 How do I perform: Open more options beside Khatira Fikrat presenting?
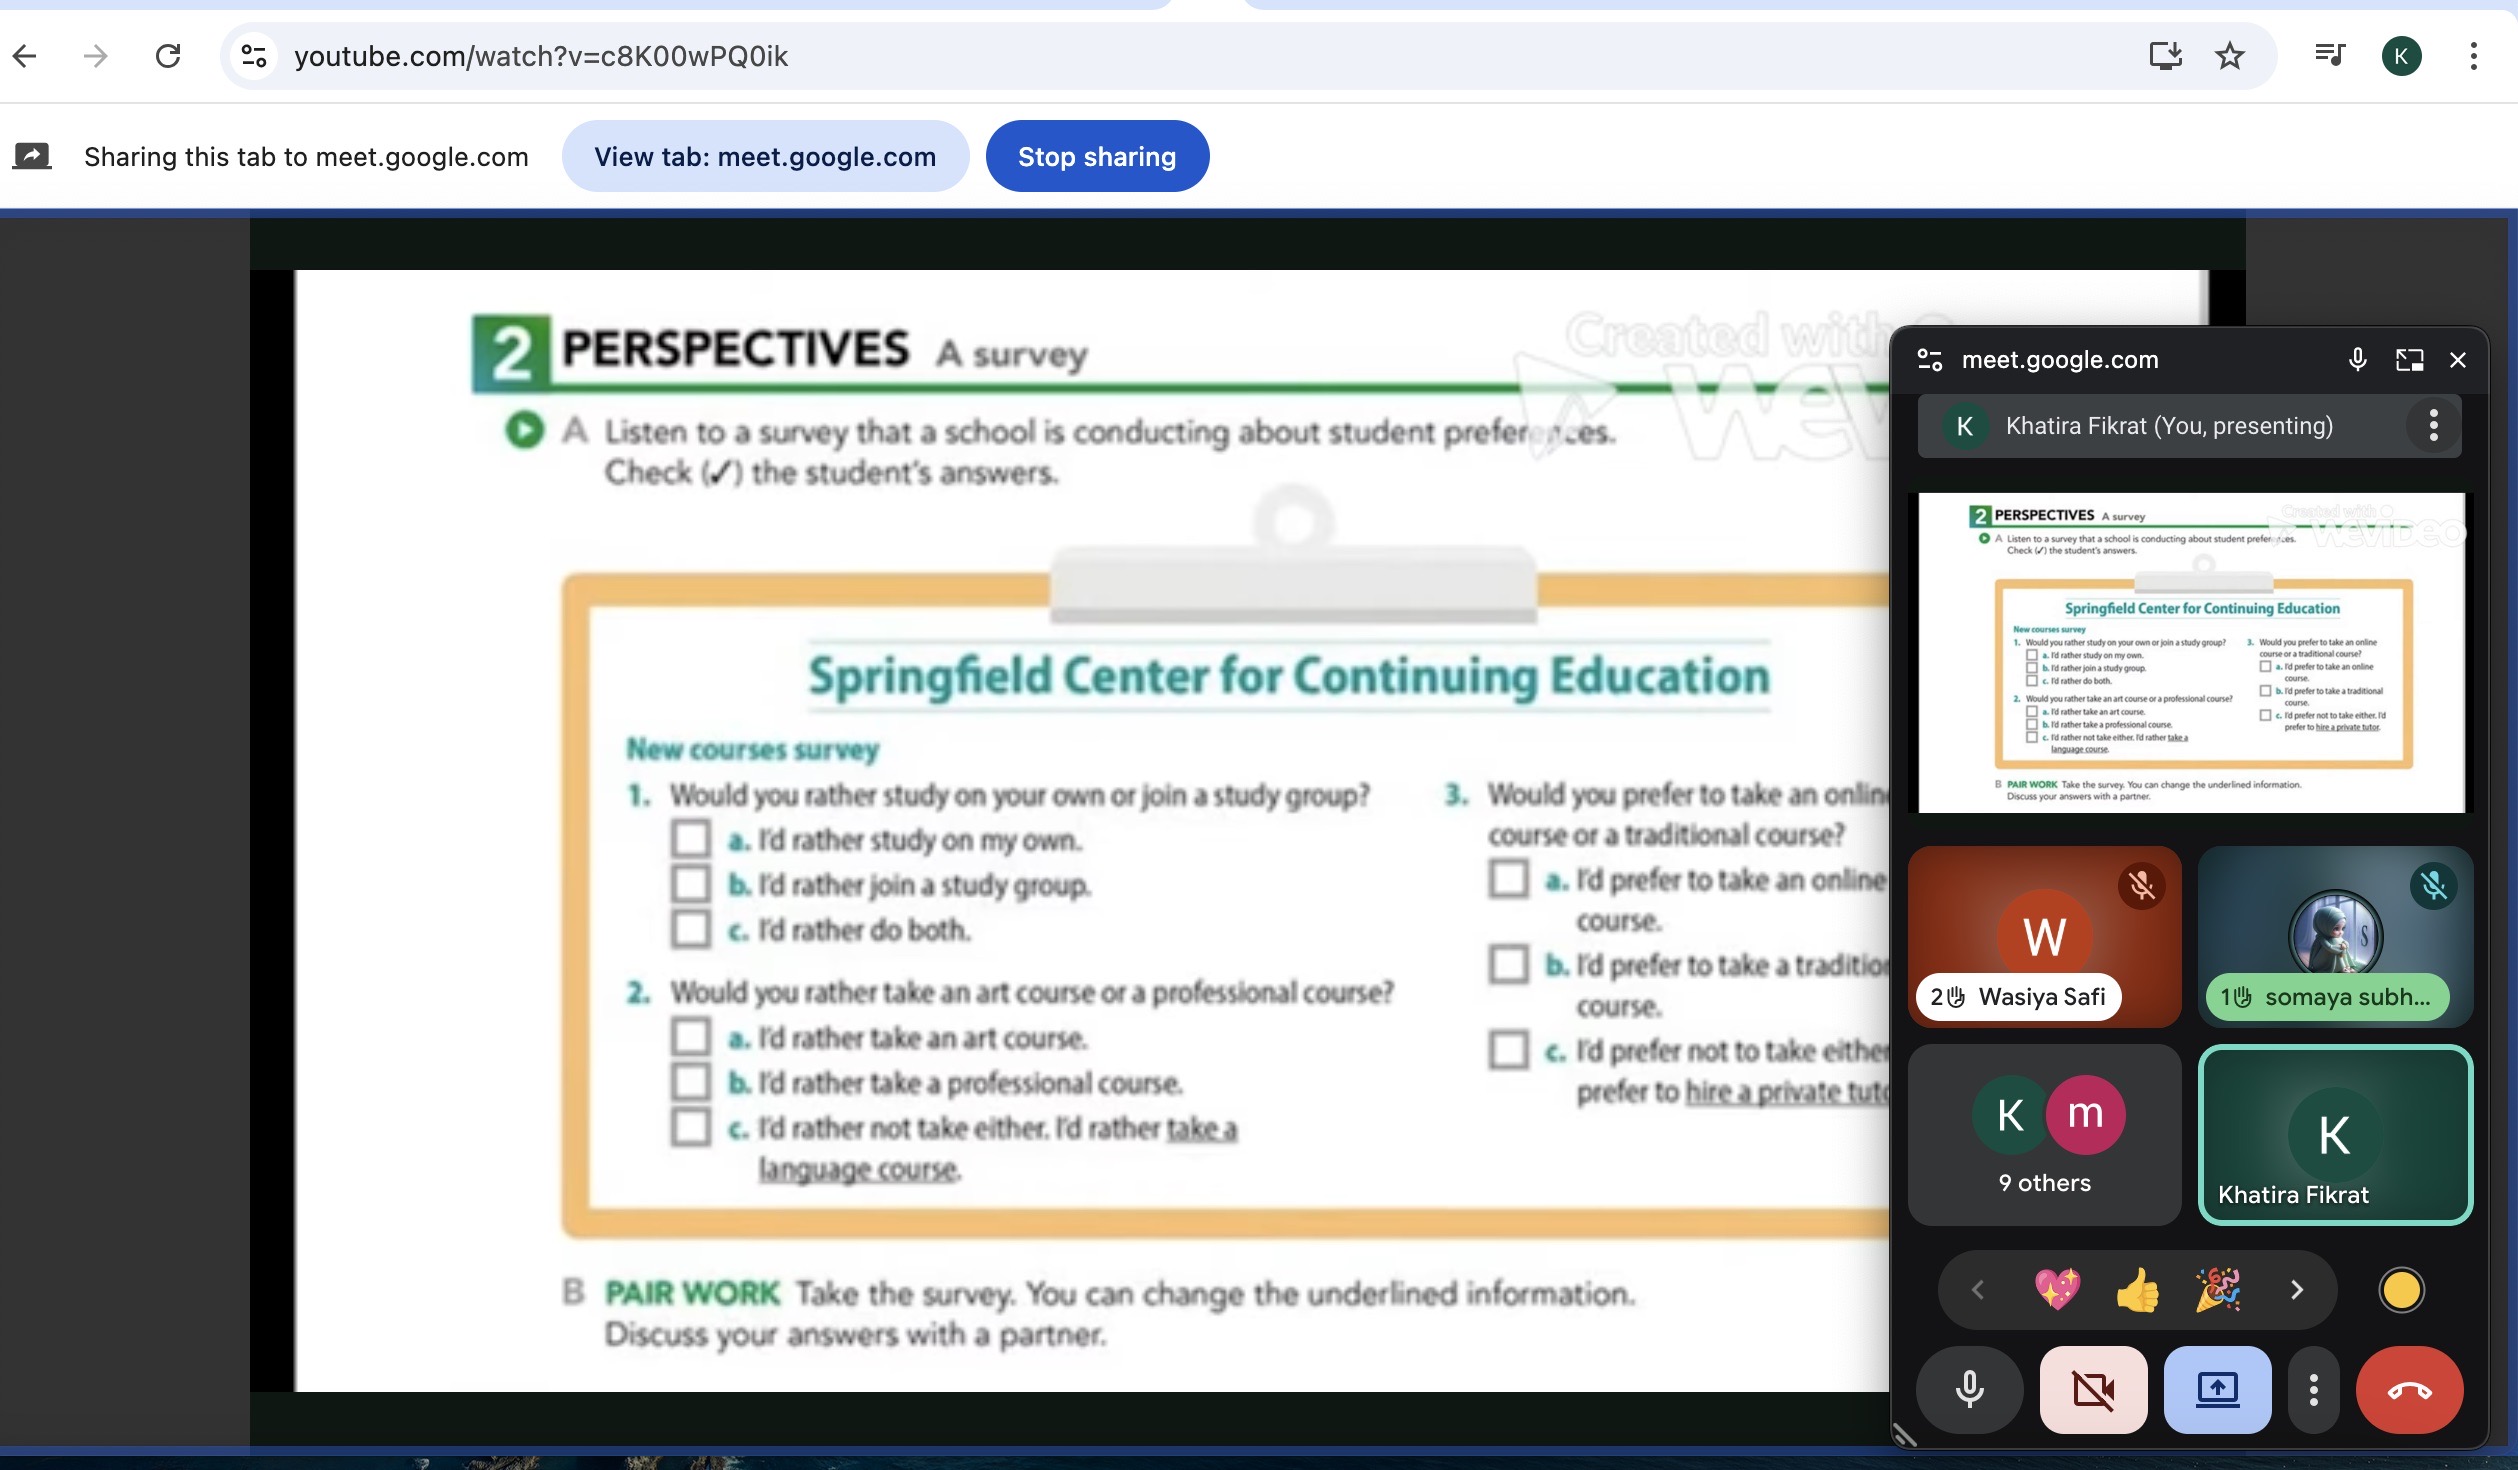2433,426
